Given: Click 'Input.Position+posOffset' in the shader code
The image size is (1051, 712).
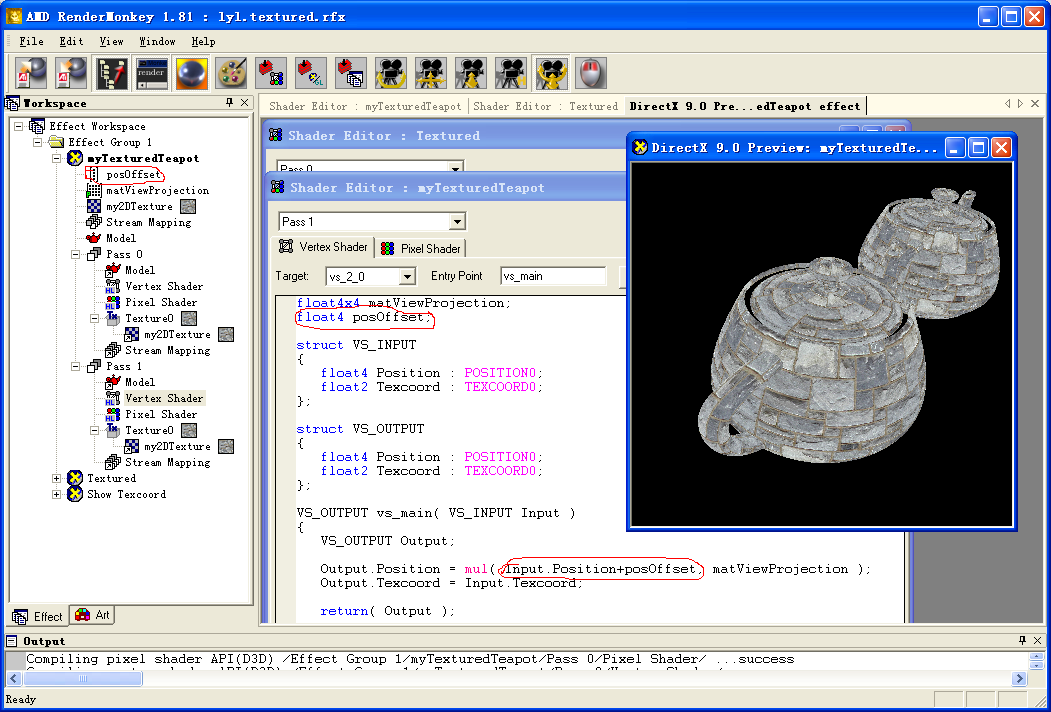Looking at the screenshot, I should (x=601, y=569).
